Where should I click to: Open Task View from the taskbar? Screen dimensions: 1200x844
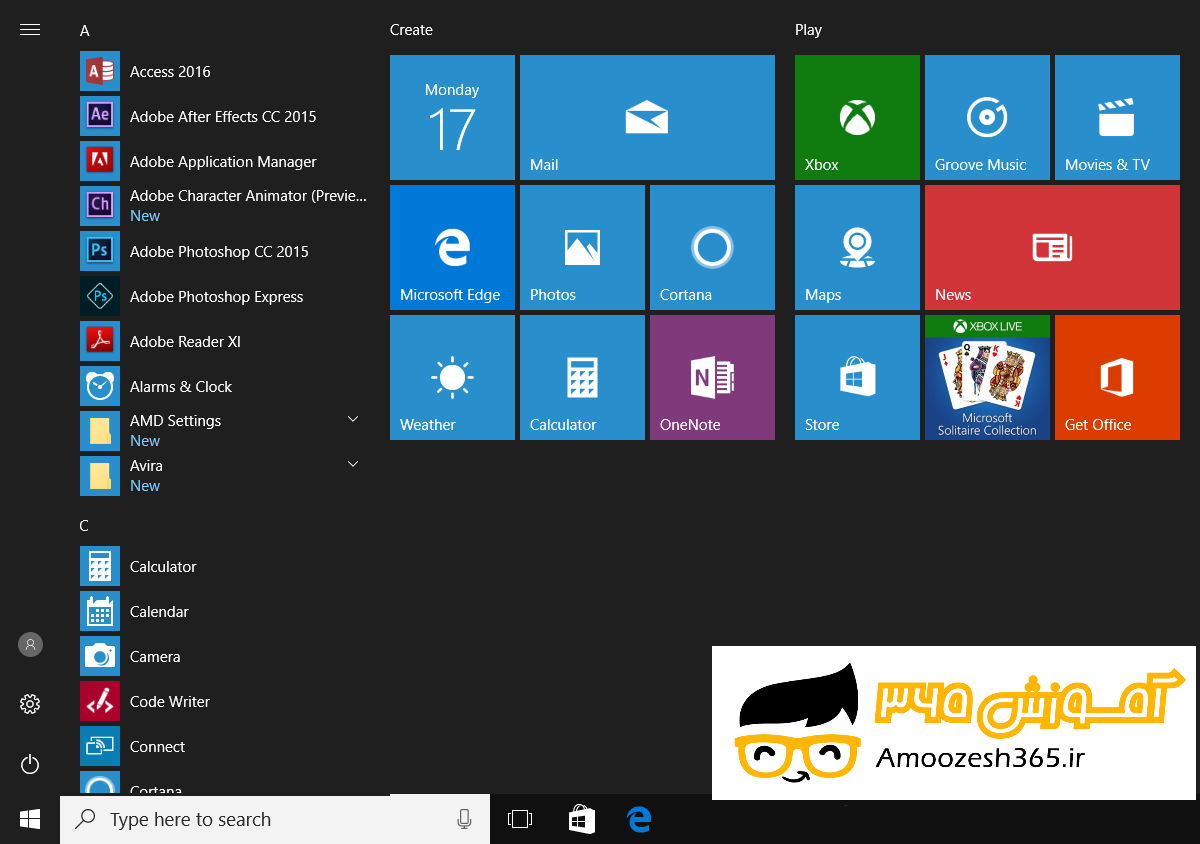520,820
